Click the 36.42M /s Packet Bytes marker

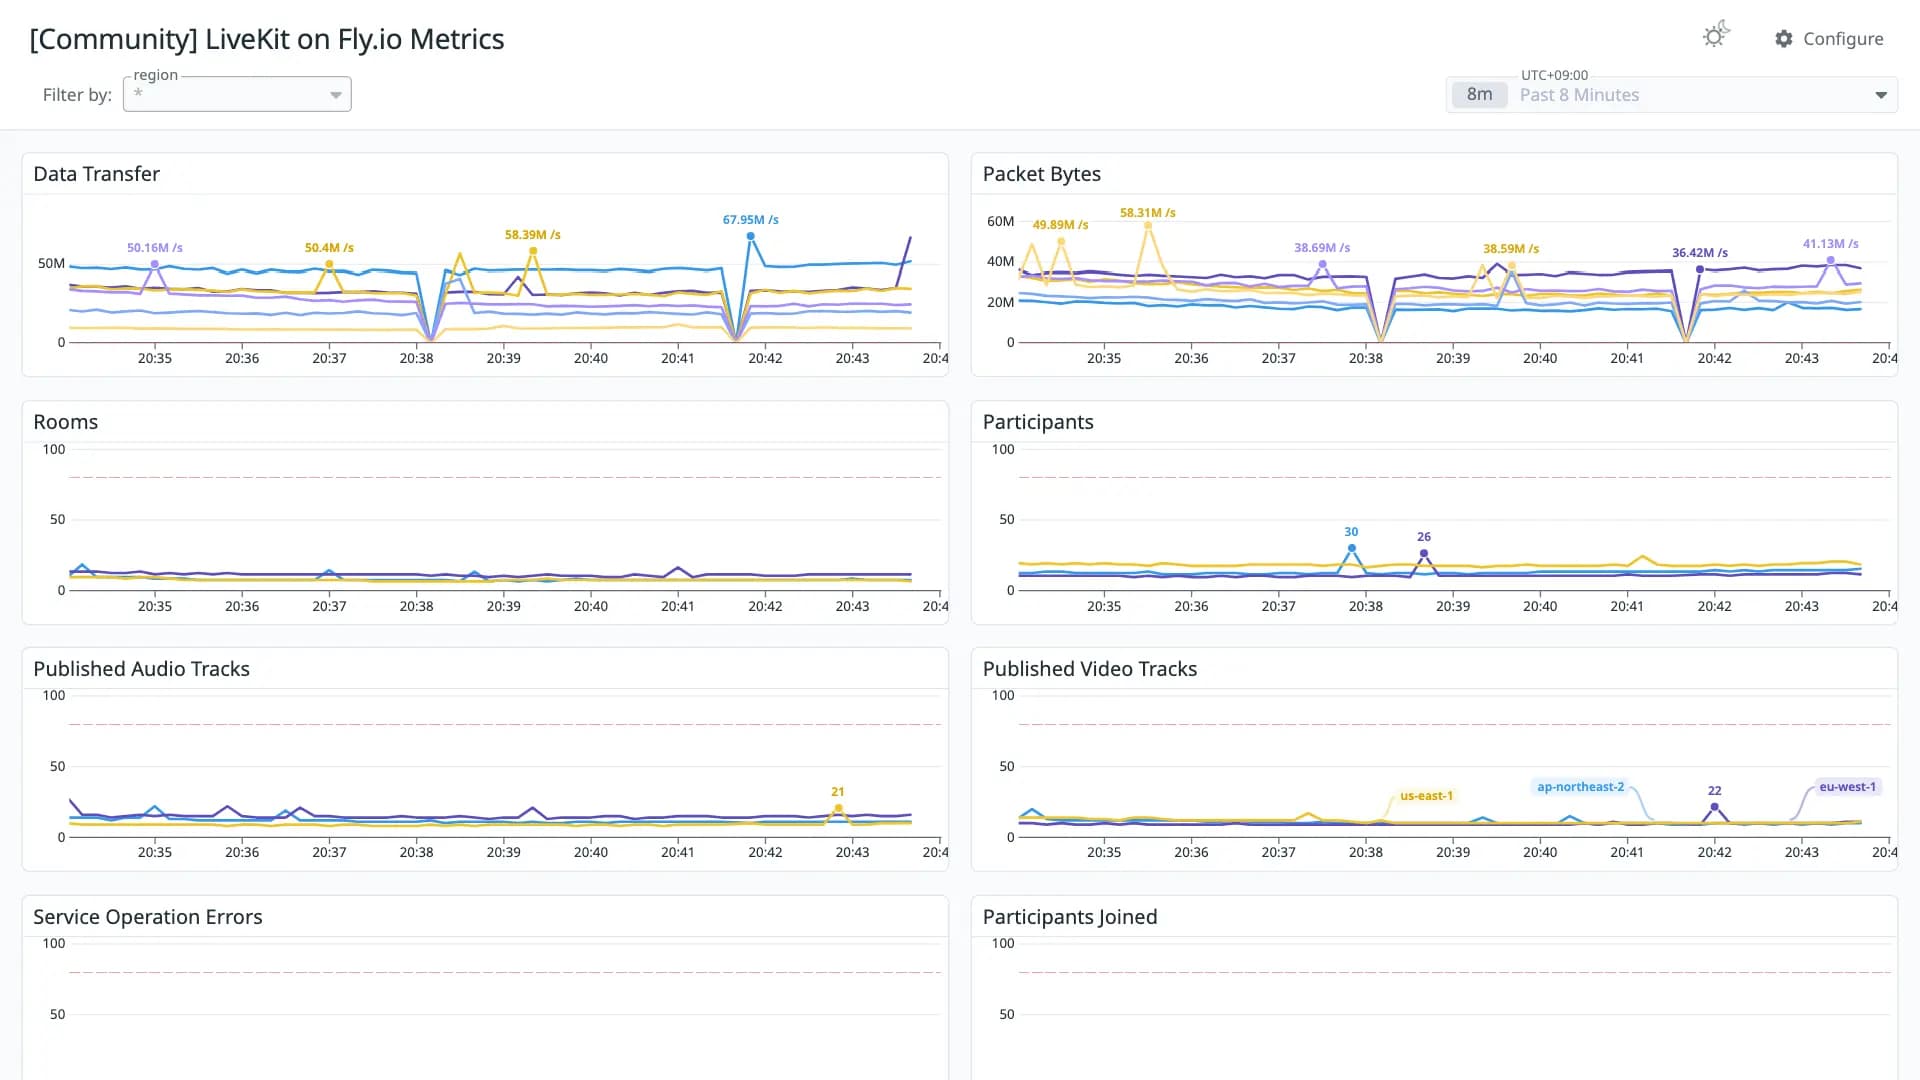click(x=1700, y=269)
